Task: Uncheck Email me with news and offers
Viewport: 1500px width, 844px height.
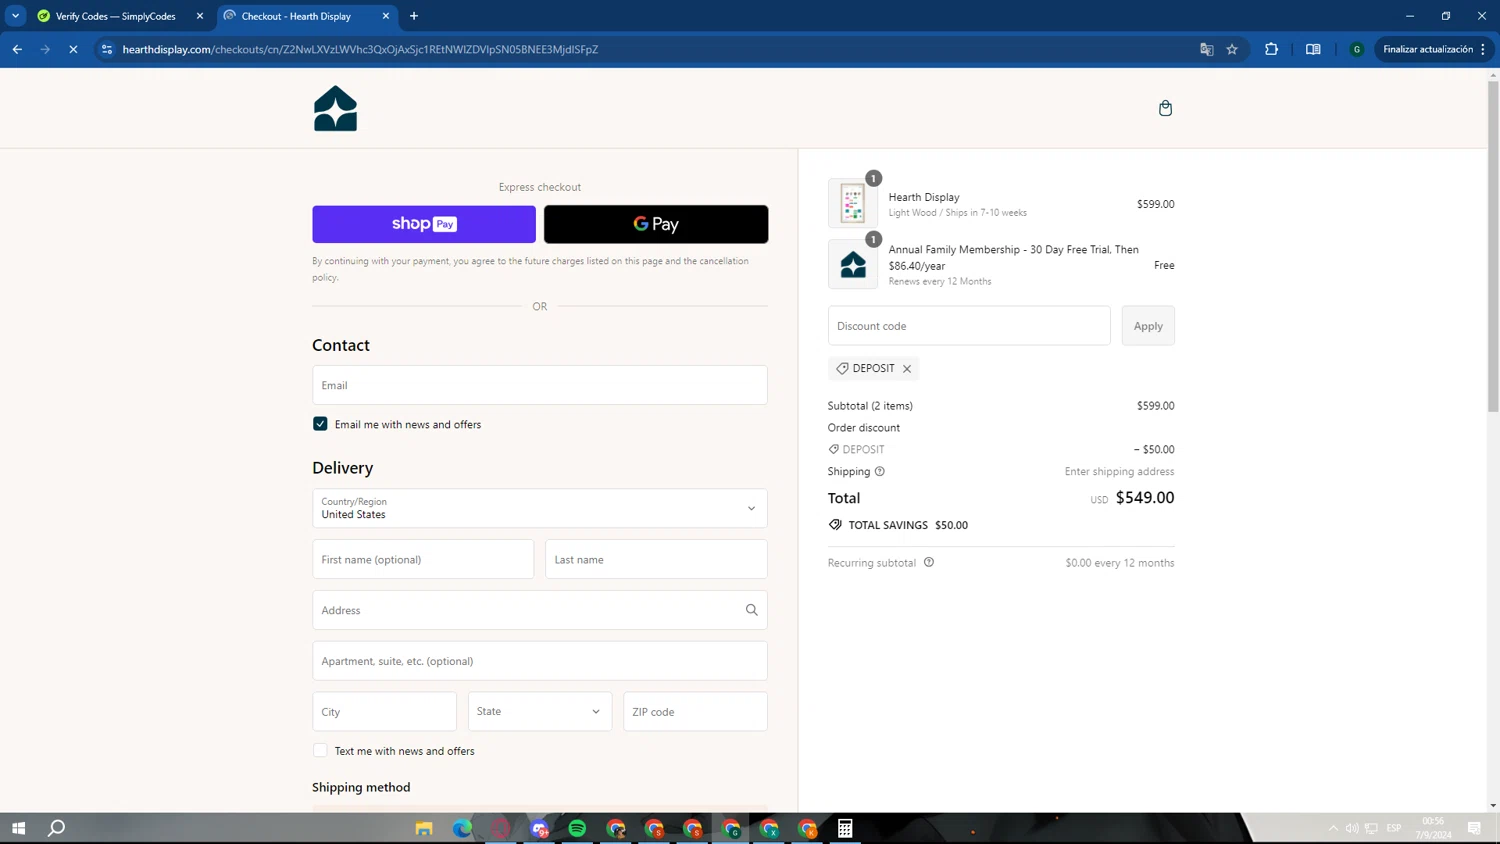Action: [320, 424]
